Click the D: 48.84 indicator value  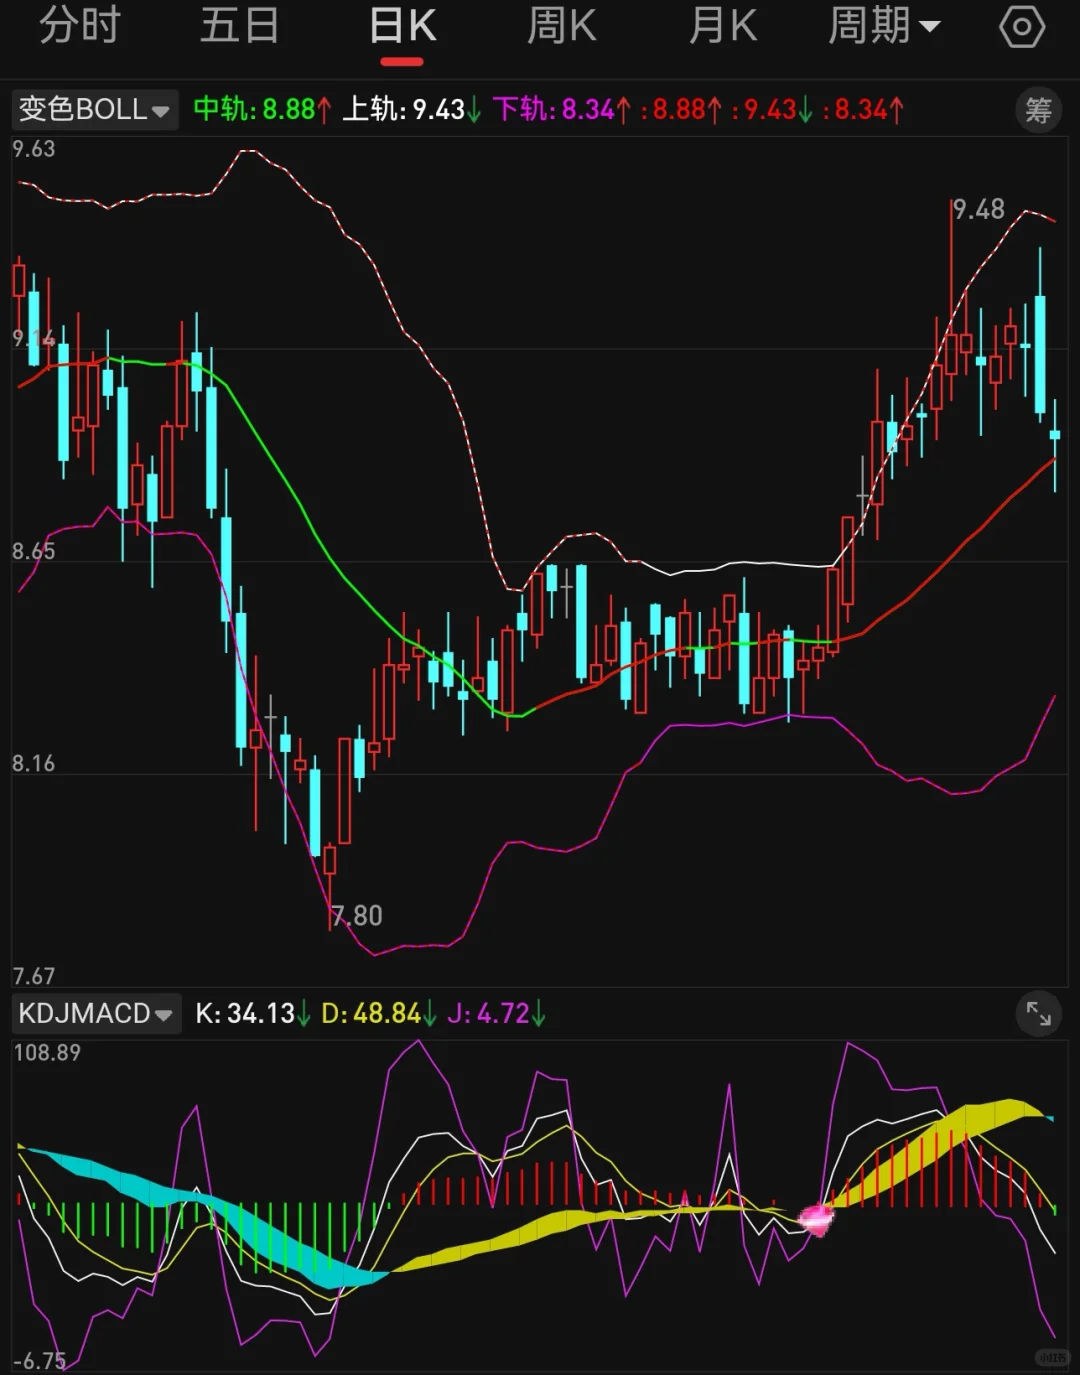pyautogui.click(x=379, y=1013)
